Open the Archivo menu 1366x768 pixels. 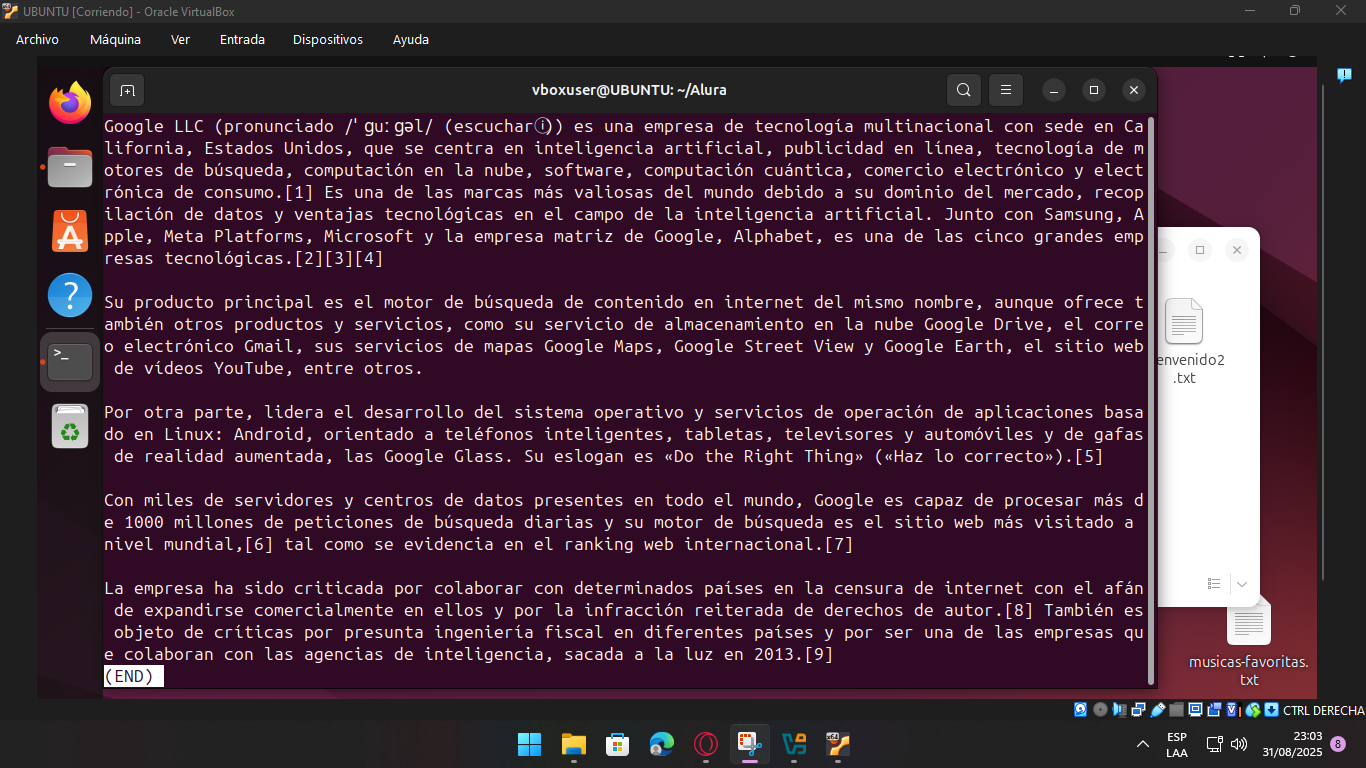(37, 40)
